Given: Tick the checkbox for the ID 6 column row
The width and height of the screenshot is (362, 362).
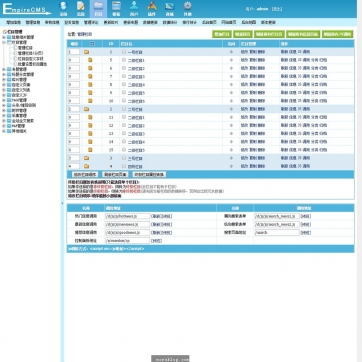Looking at the screenshot, I should click(x=124, y=68).
